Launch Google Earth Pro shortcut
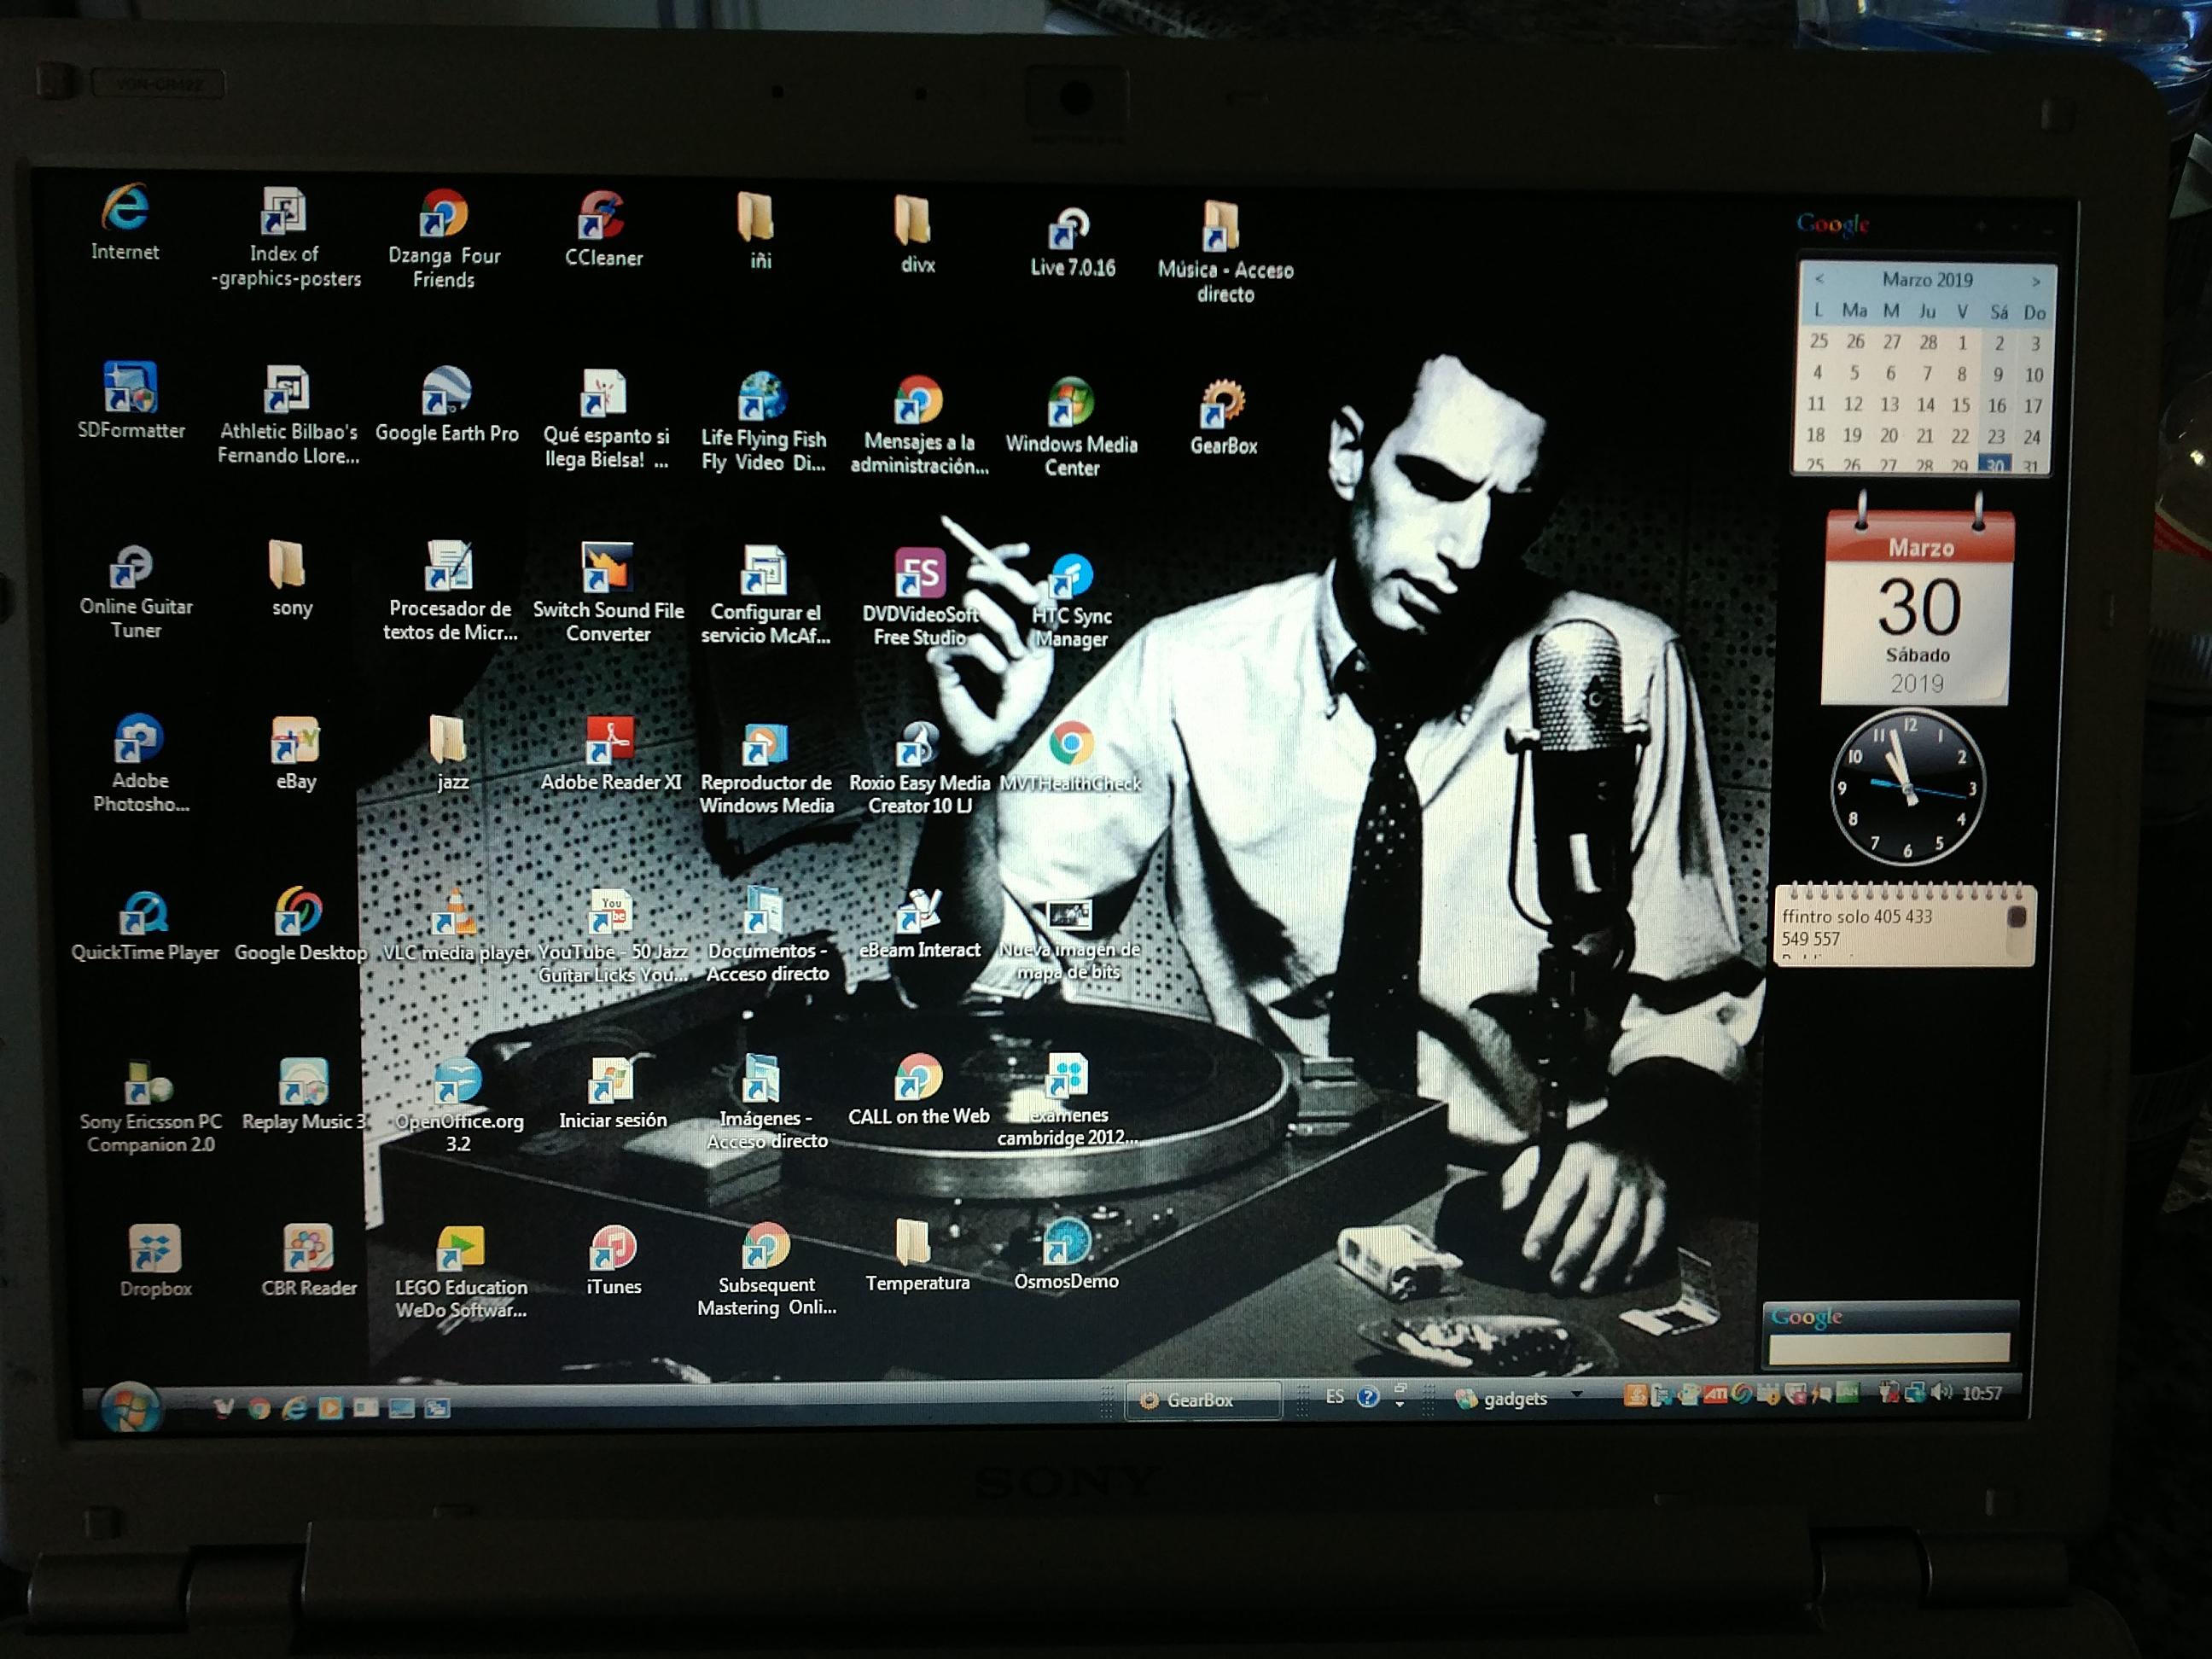The width and height of the screenshot is (2212, 1659). (x=446, y=392)
